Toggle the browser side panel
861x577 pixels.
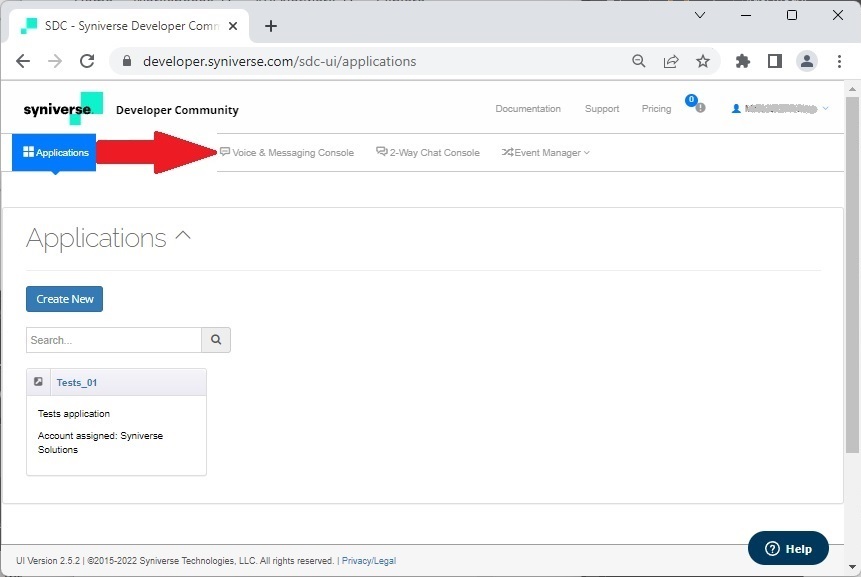[x=774, y=61]
